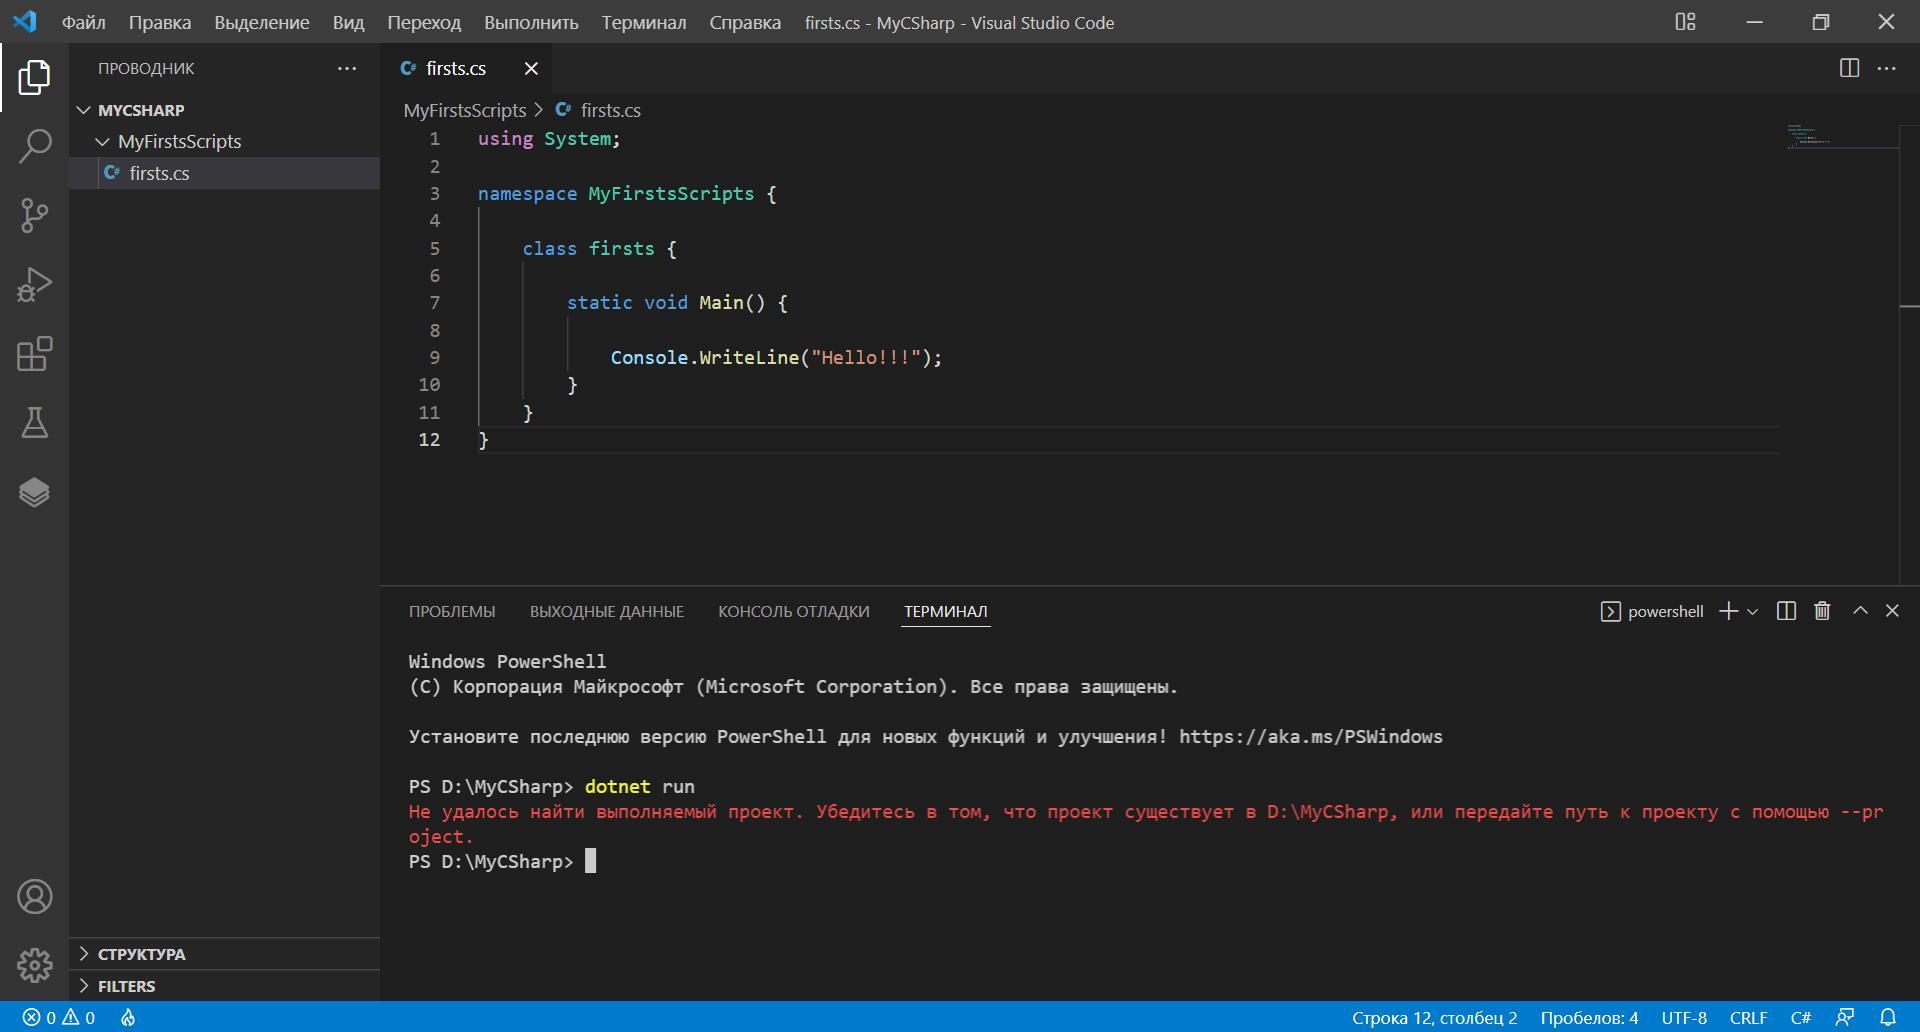Open the Extensions view

click(34, 354)
